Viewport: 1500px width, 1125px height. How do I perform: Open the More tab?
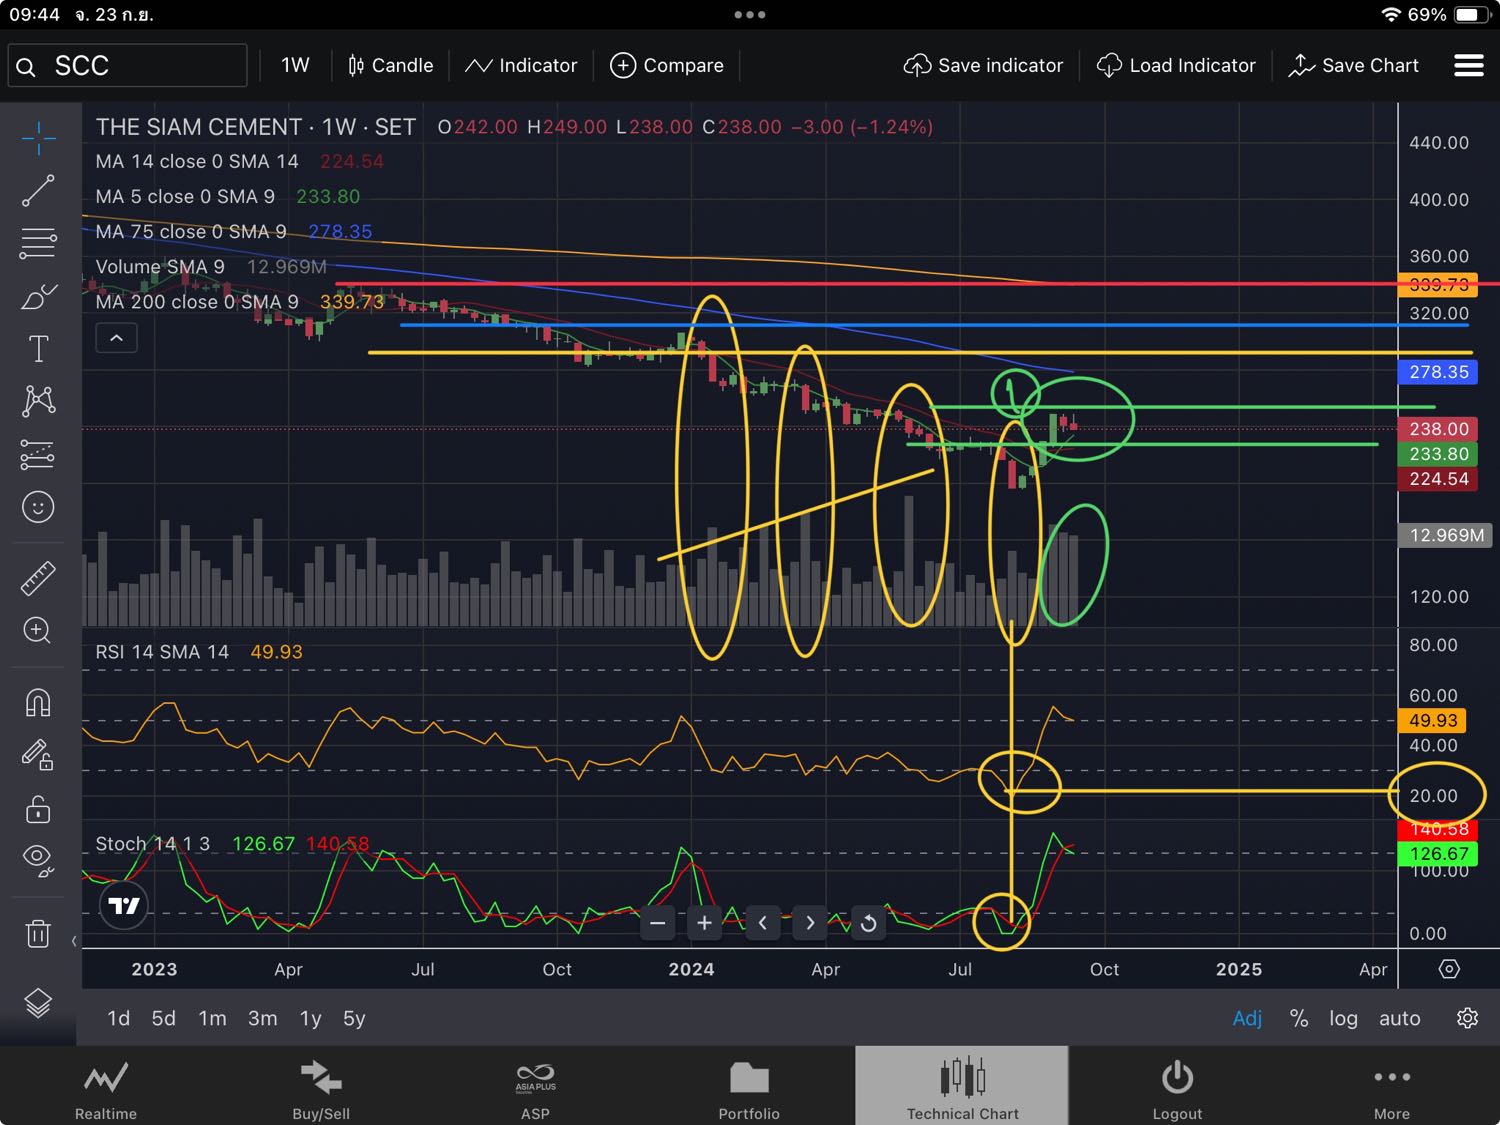(x=1391, y=1088)
